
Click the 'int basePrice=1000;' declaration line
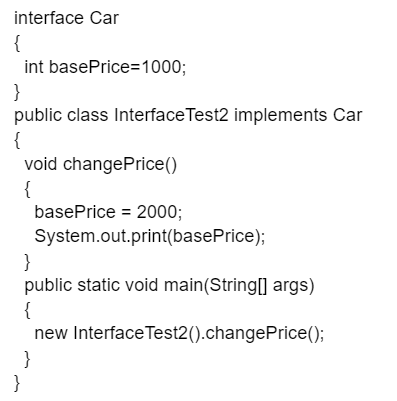pyautogui.click(x=105, y=67)
